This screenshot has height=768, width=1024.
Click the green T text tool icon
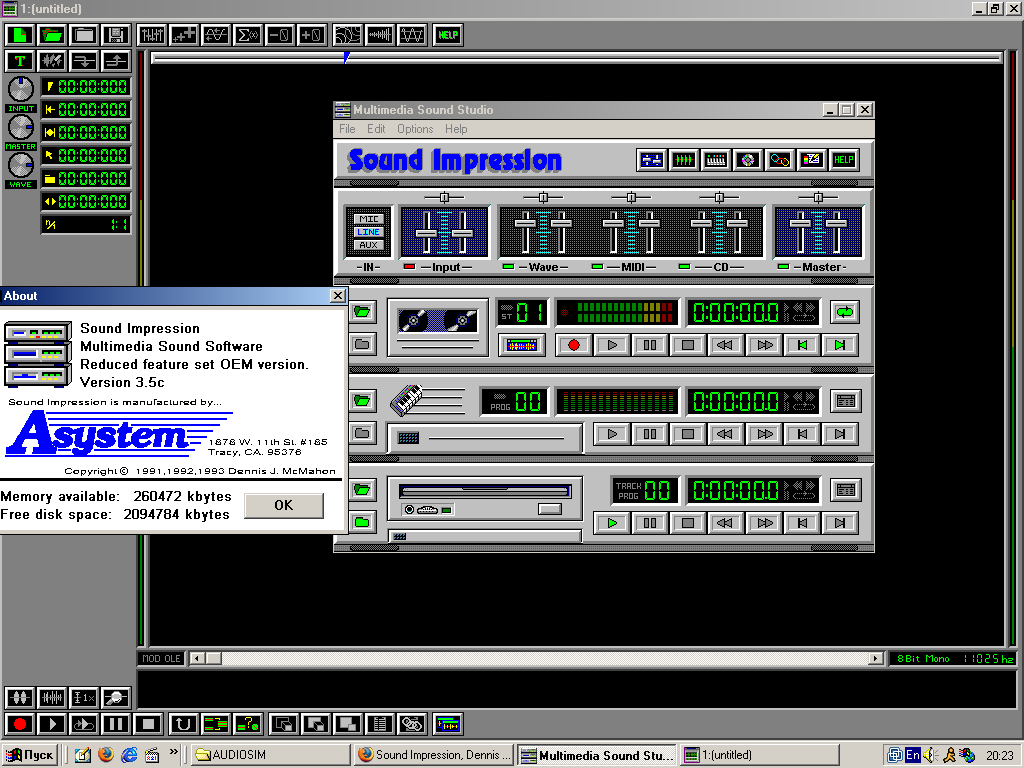pos(19,61)
